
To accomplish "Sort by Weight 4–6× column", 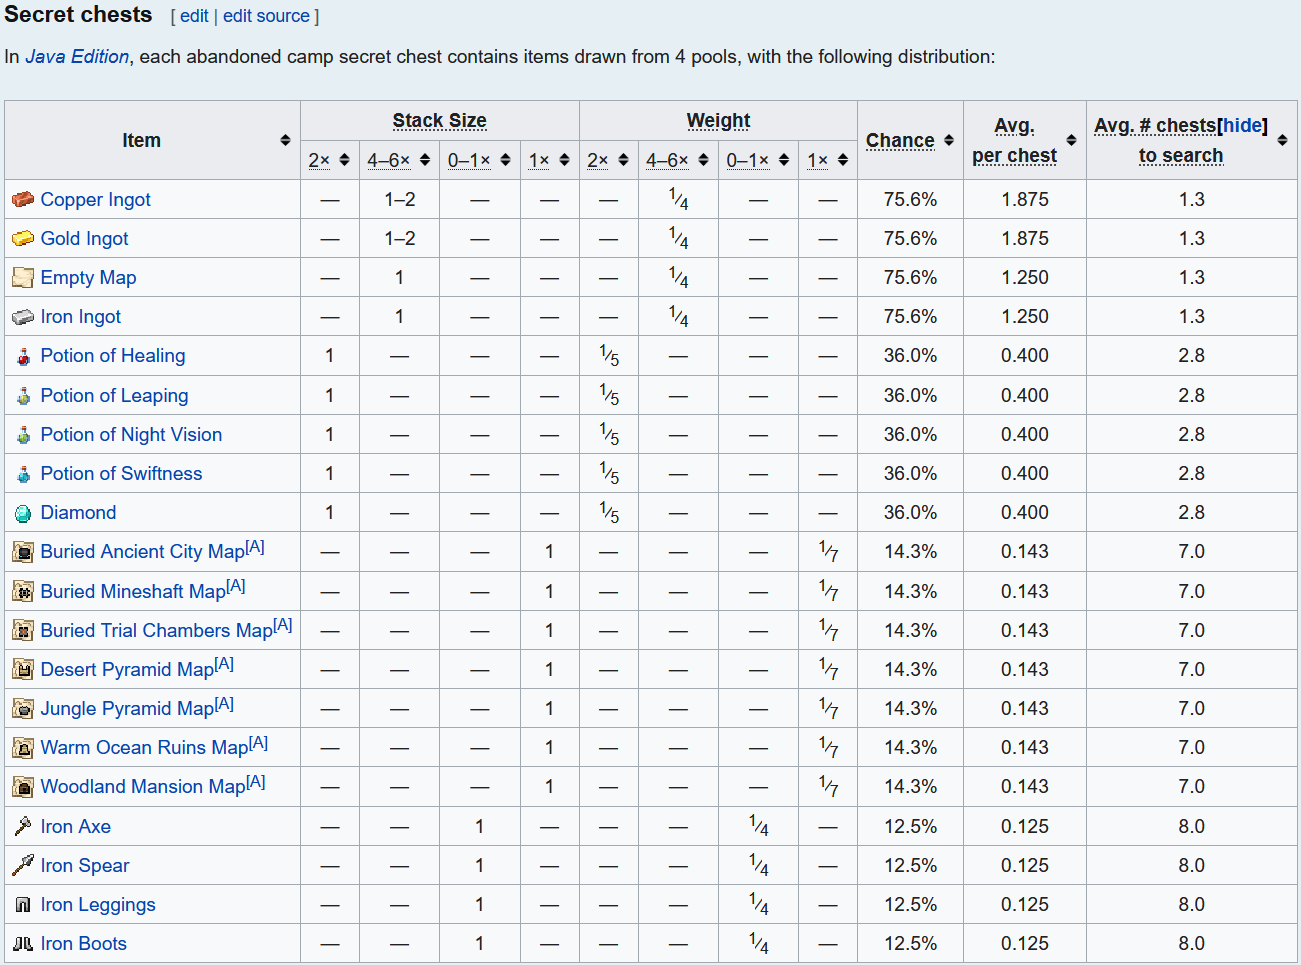I will click(703, 160).
